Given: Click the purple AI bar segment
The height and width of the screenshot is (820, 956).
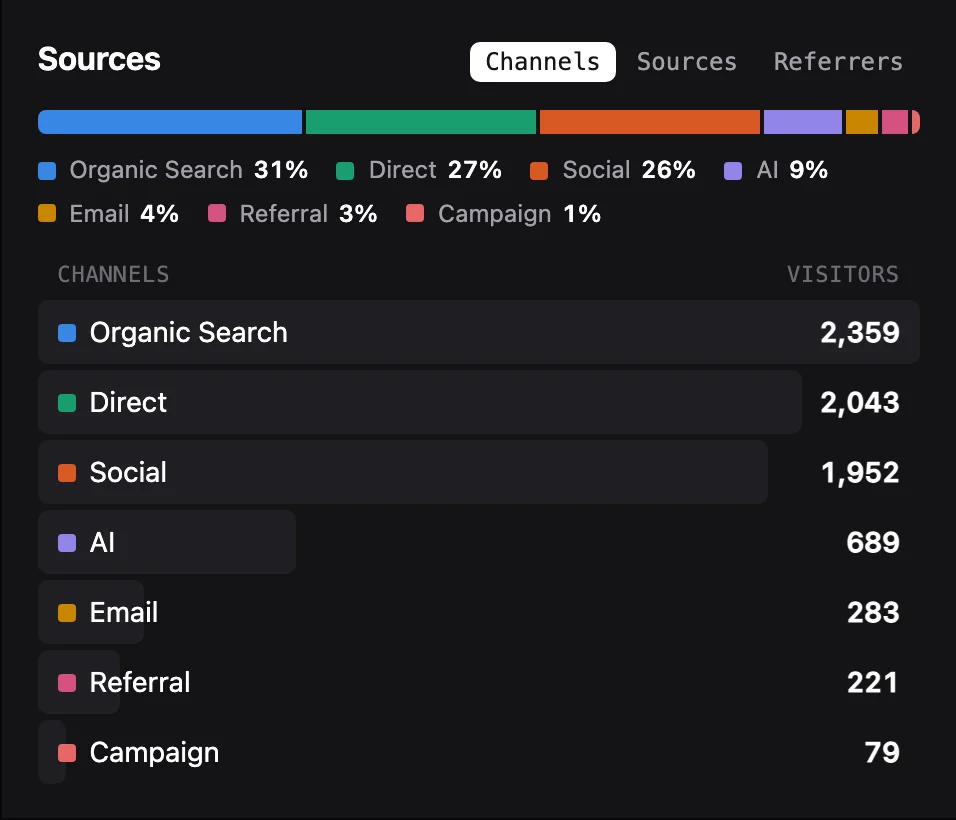Looking at the screenshot, I should coord(803,122).
